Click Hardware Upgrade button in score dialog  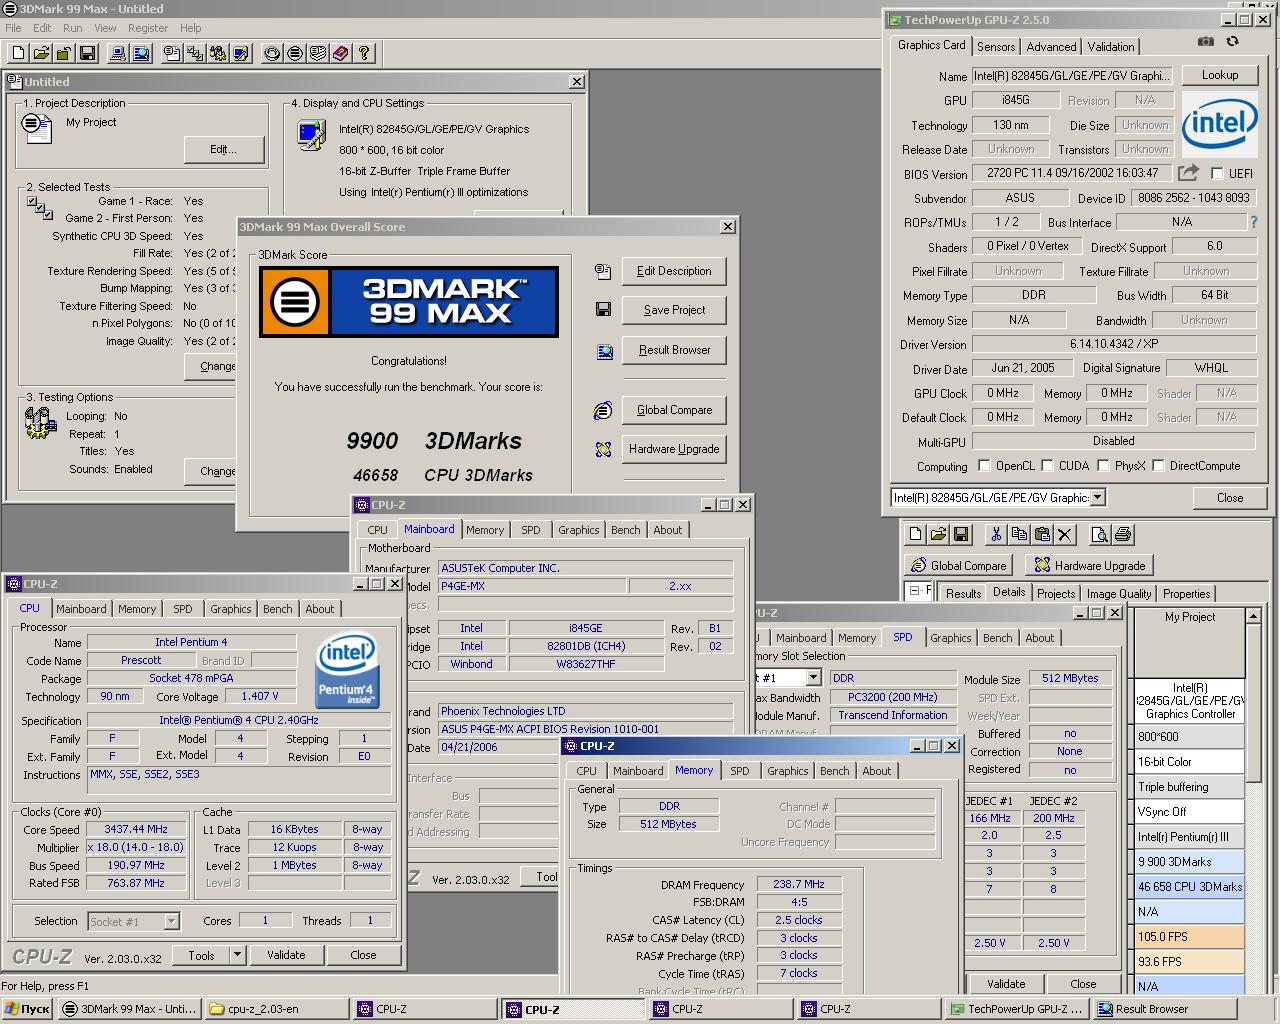[x=674, y=449]
